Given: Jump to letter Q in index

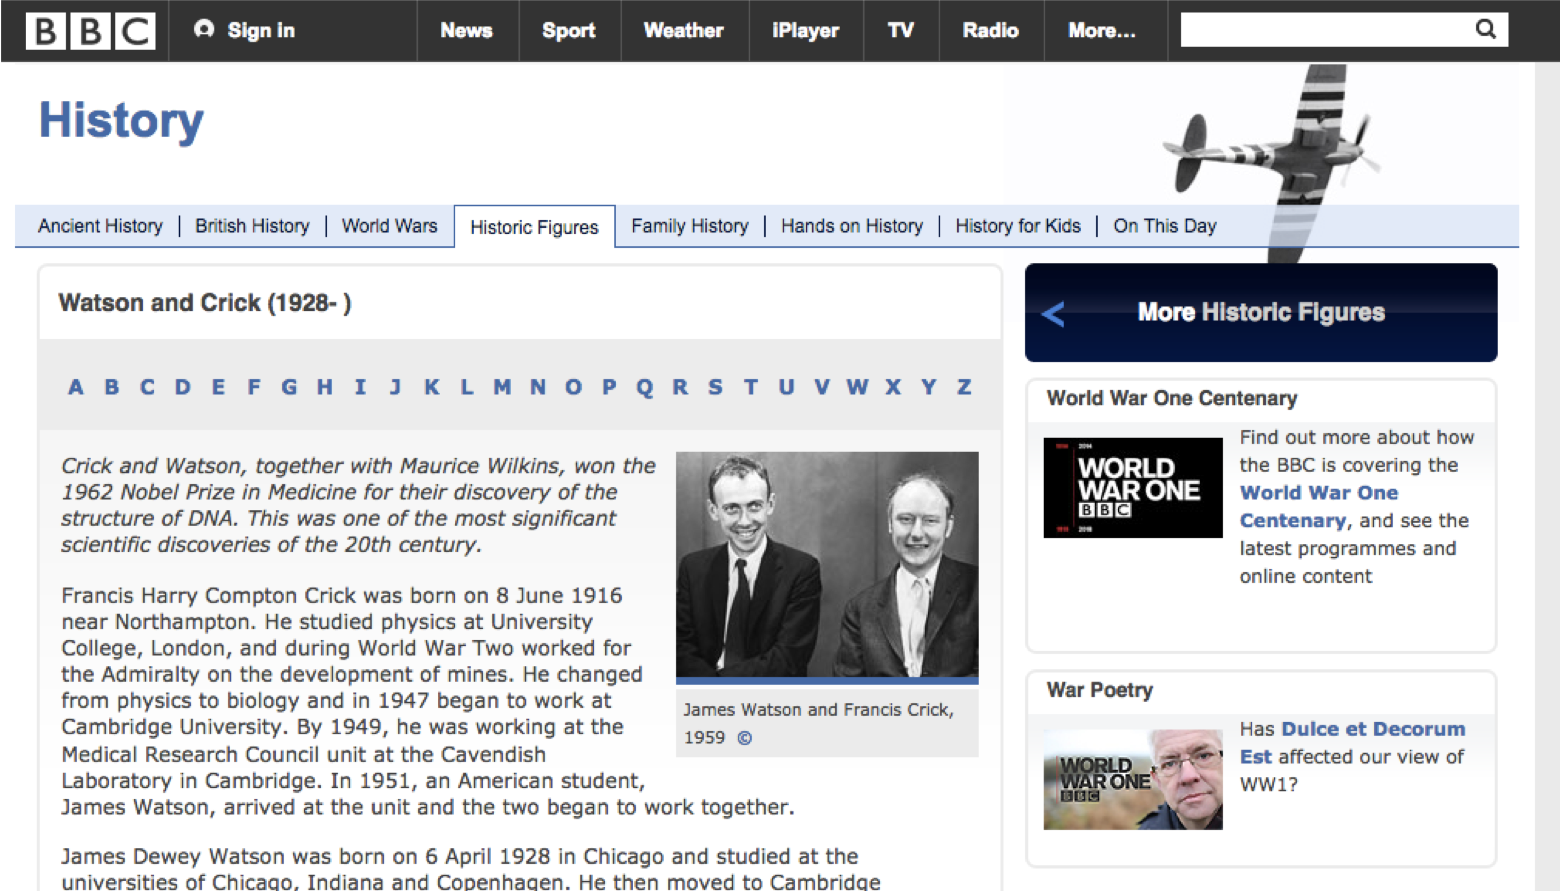Looking at the screenshot, I should 645,387.
